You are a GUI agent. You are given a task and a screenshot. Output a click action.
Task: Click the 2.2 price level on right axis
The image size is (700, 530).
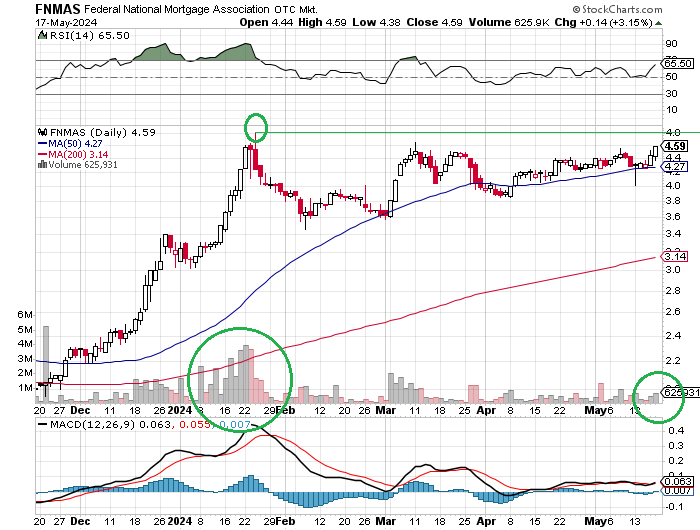point(673,360)
